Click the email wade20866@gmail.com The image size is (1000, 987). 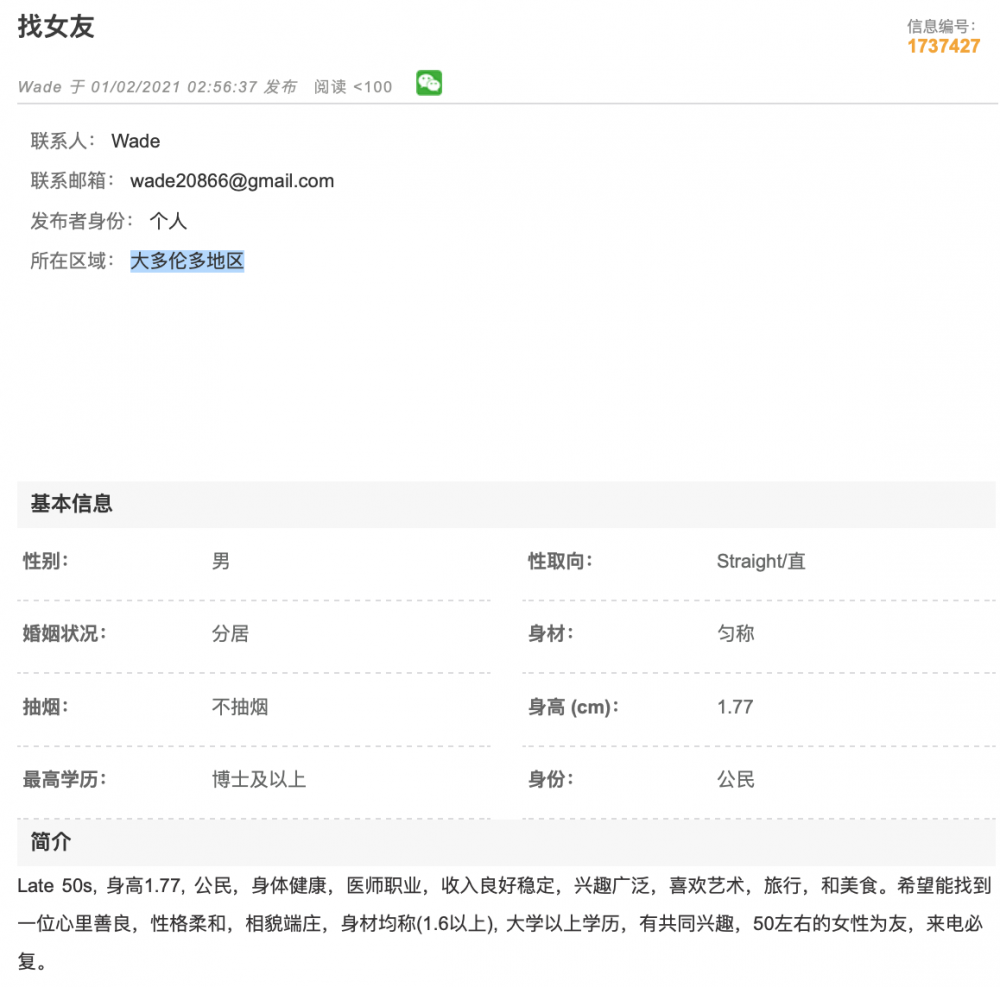point(232,181)
